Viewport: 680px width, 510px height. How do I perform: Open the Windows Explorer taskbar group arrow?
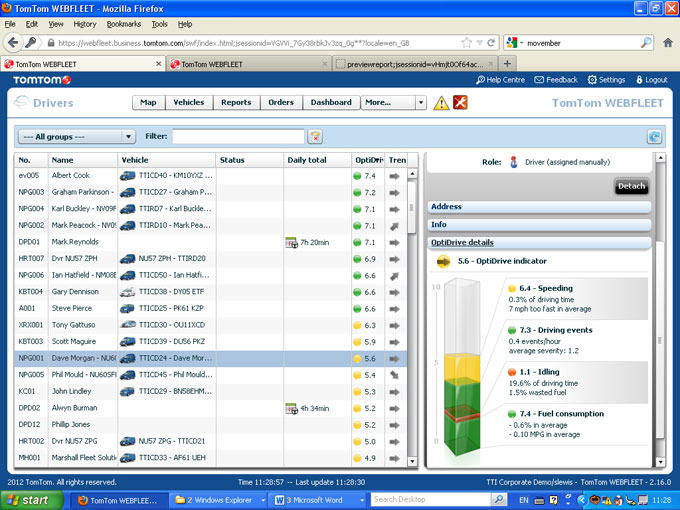click(263, 500)
